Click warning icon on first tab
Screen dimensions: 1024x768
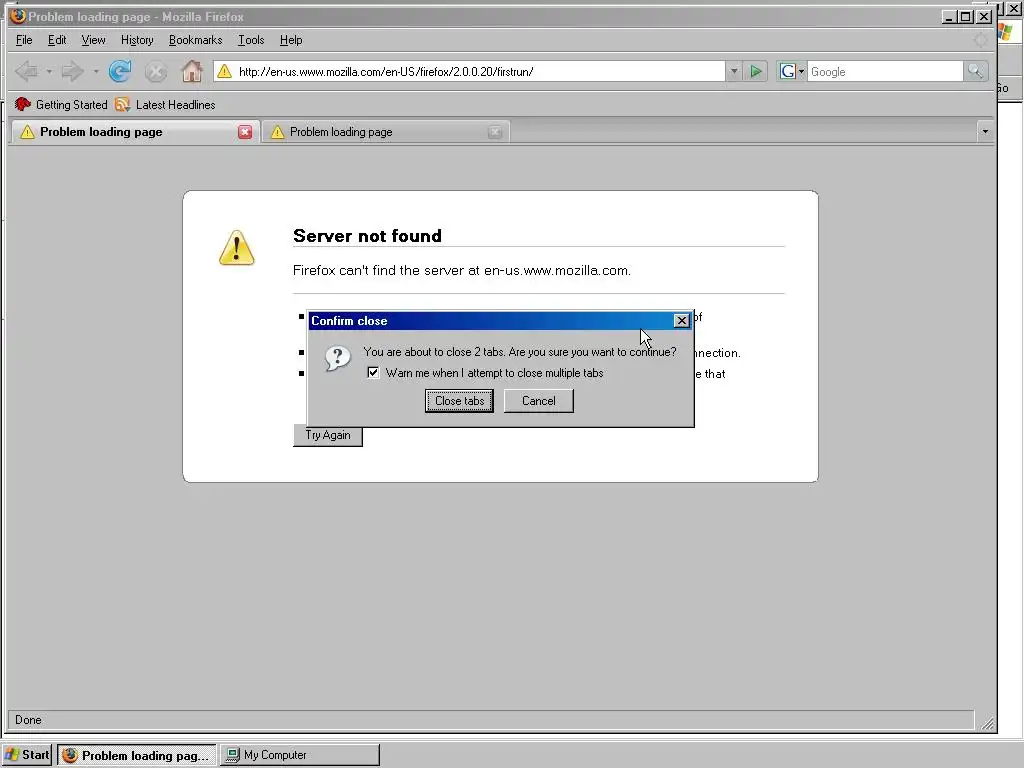(27, 132)
